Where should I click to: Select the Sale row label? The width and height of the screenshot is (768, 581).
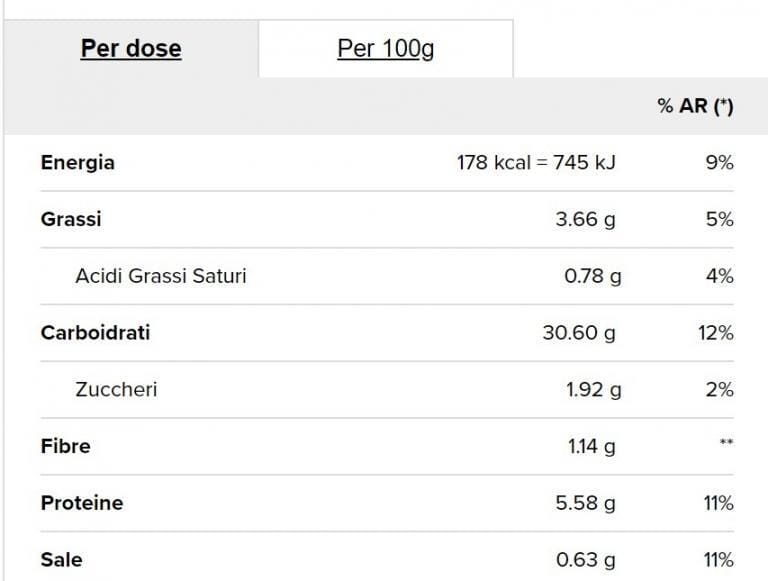tap(62, 560)
